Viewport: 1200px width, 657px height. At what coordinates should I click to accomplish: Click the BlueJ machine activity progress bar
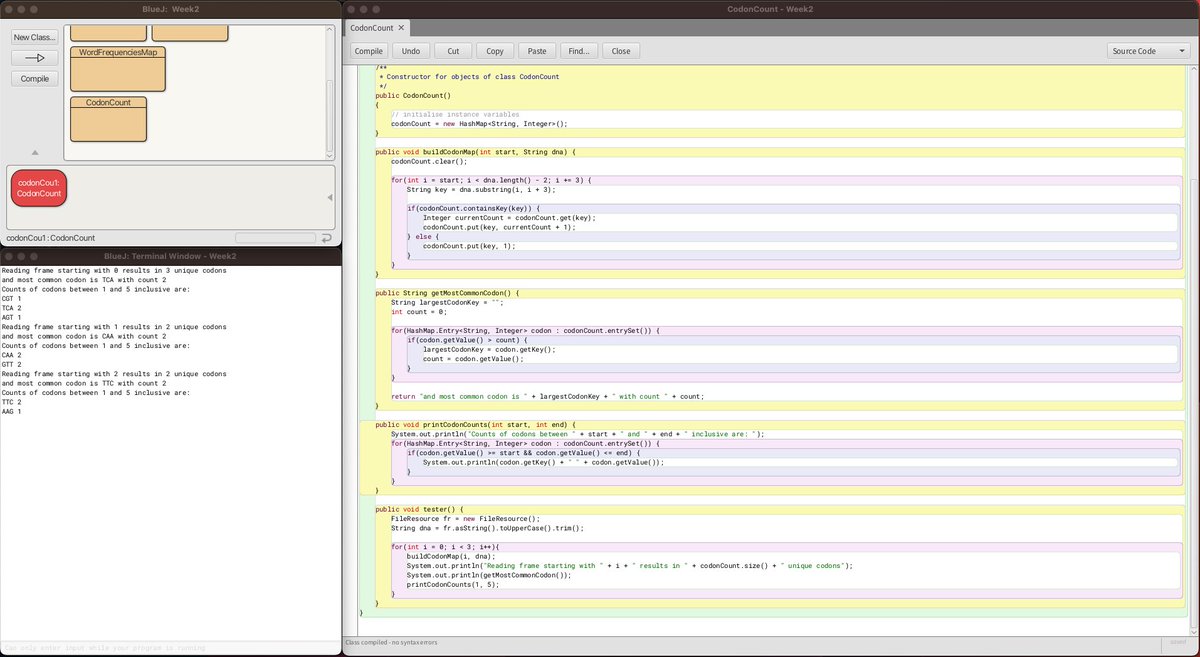point(275,238)
